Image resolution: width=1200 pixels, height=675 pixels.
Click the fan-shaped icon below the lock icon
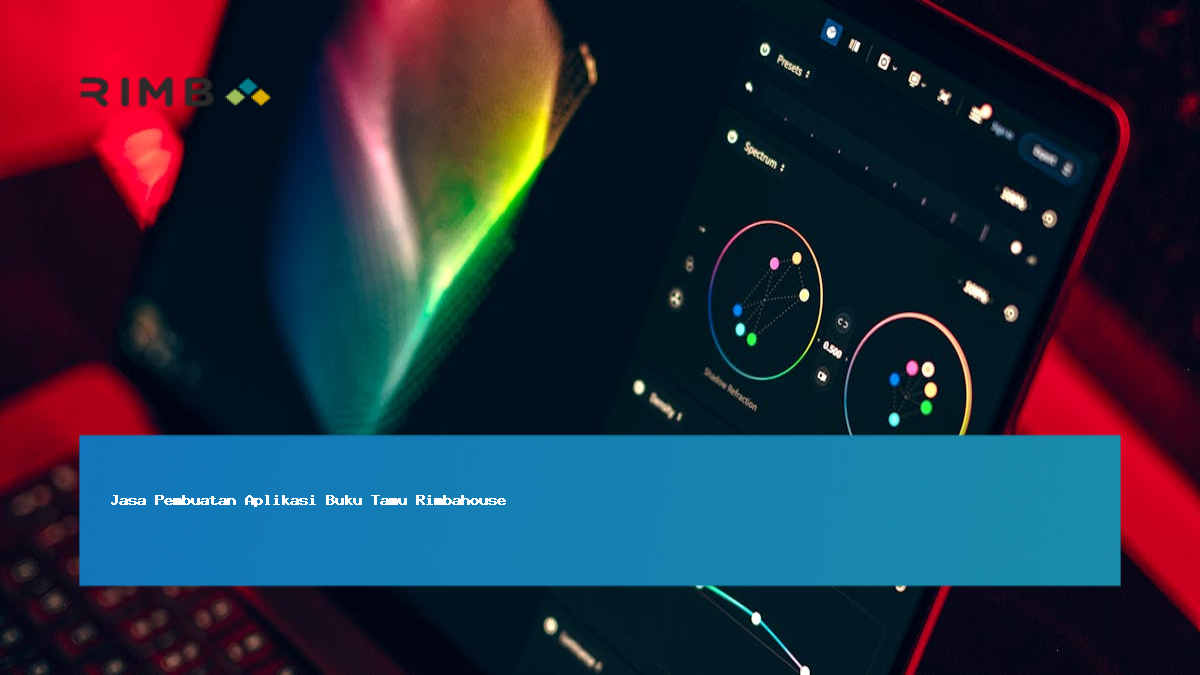coord(675,298)
